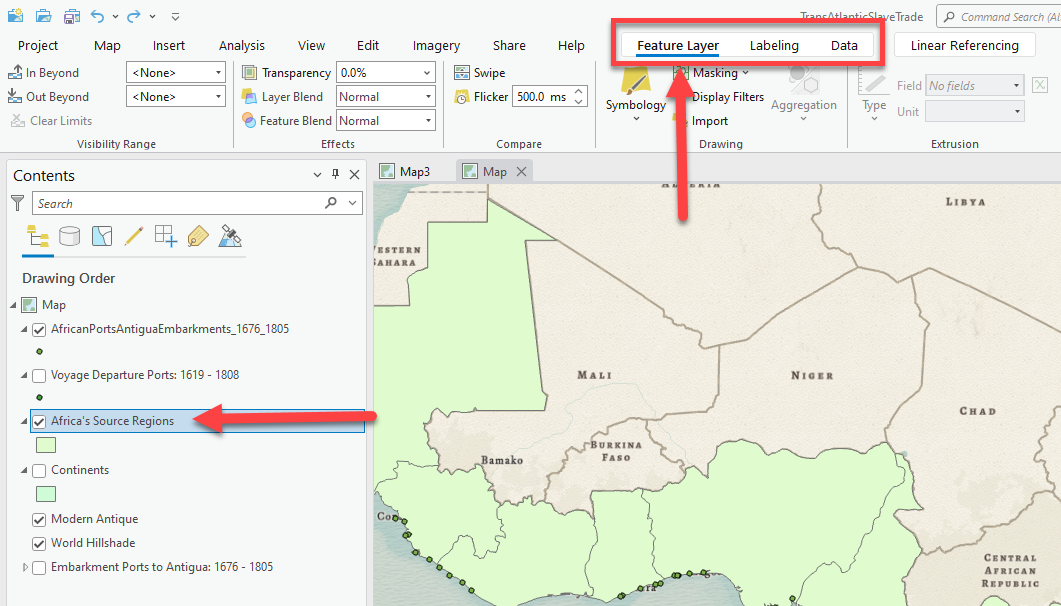Click filter funnel icon in Contents
This screenshot has height=606, width=1061.
17,203
